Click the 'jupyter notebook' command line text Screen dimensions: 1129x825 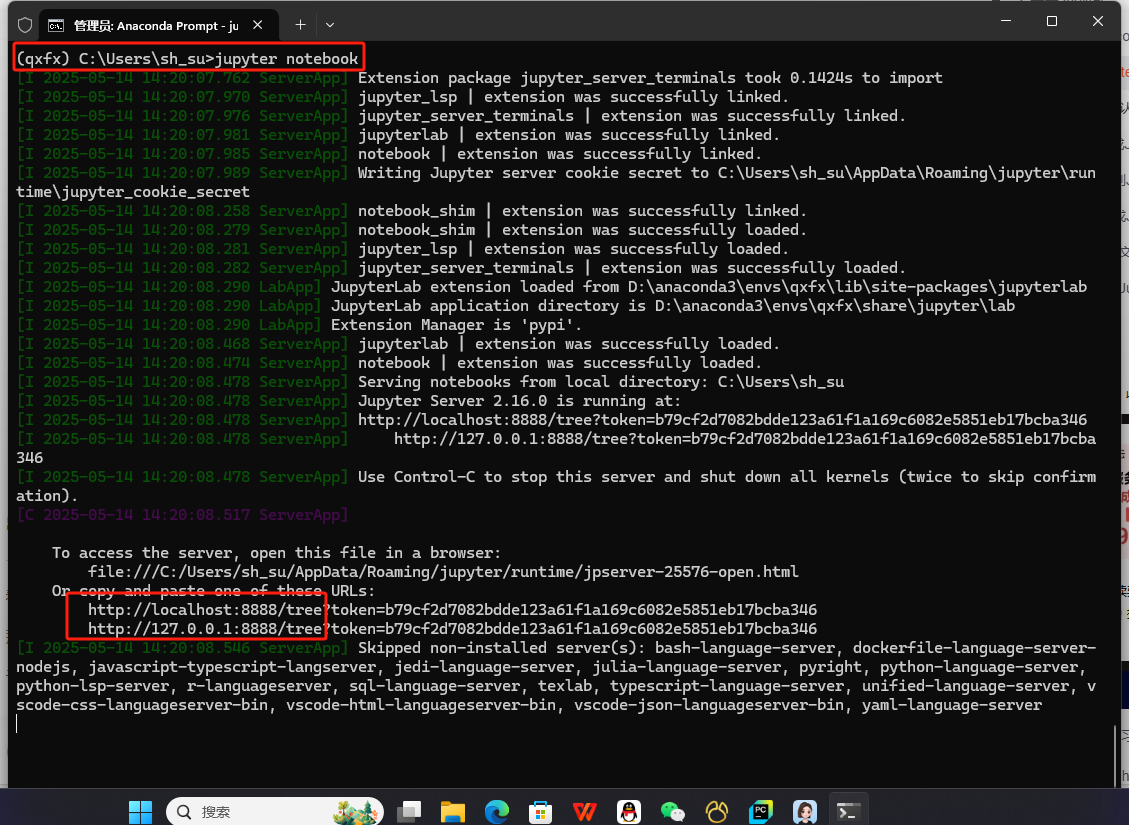tap(286, 58)
